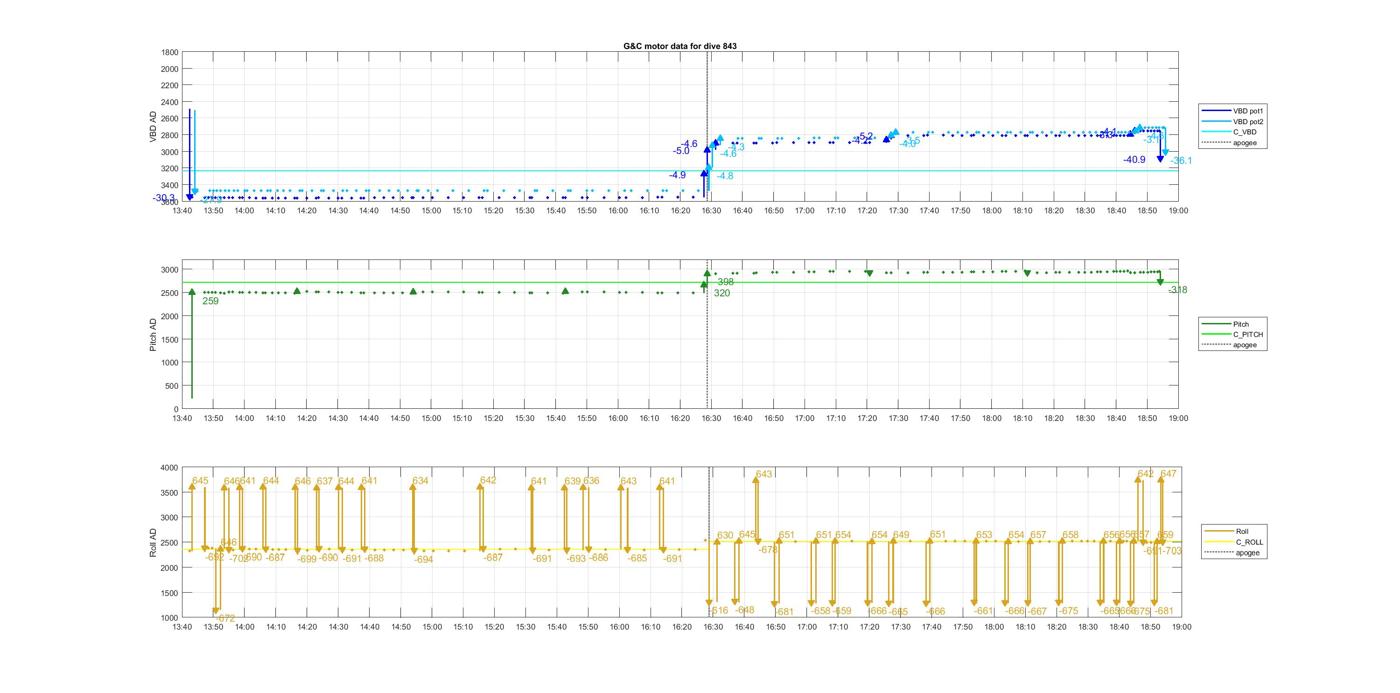1400x693 pixels.
Task: Click the "320" data label in Pitch plot
Action: click(x=721, y=294)
